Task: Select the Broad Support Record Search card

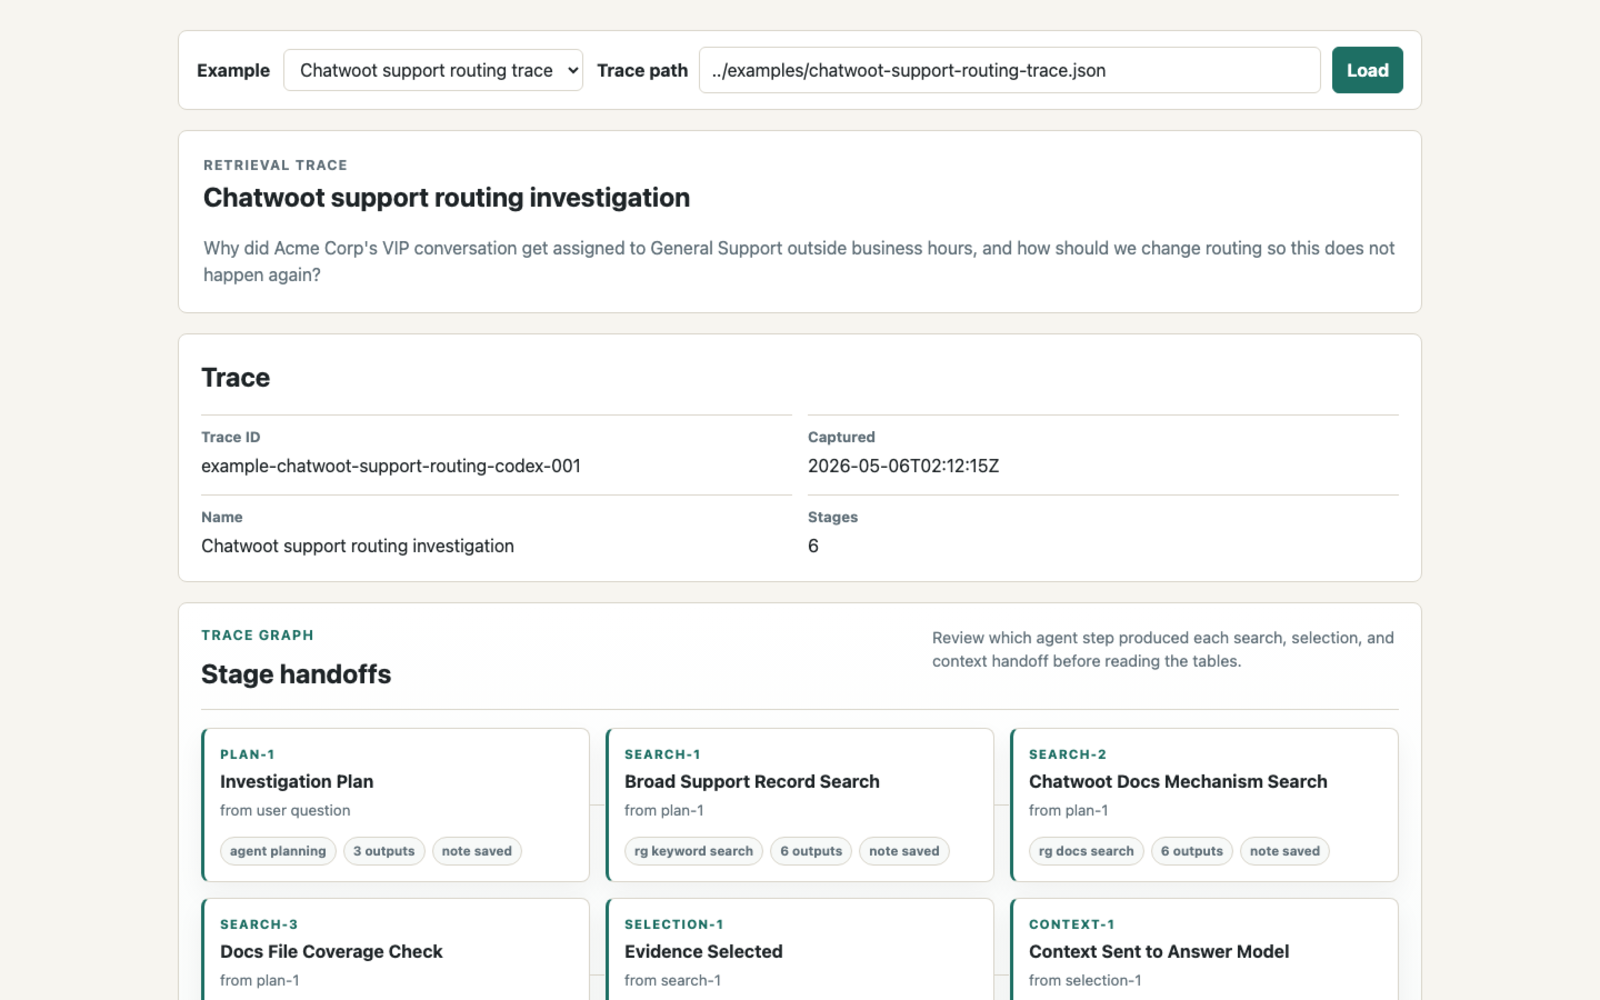Action: pos(800,805)
